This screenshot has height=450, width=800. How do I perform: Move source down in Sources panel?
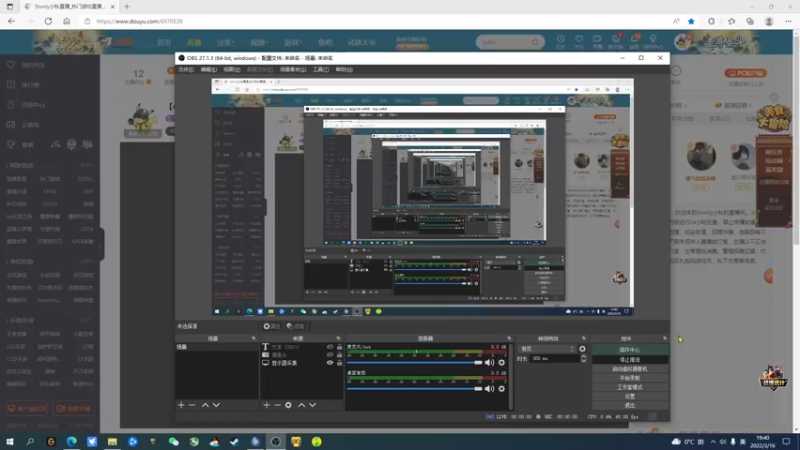(313, 405)
